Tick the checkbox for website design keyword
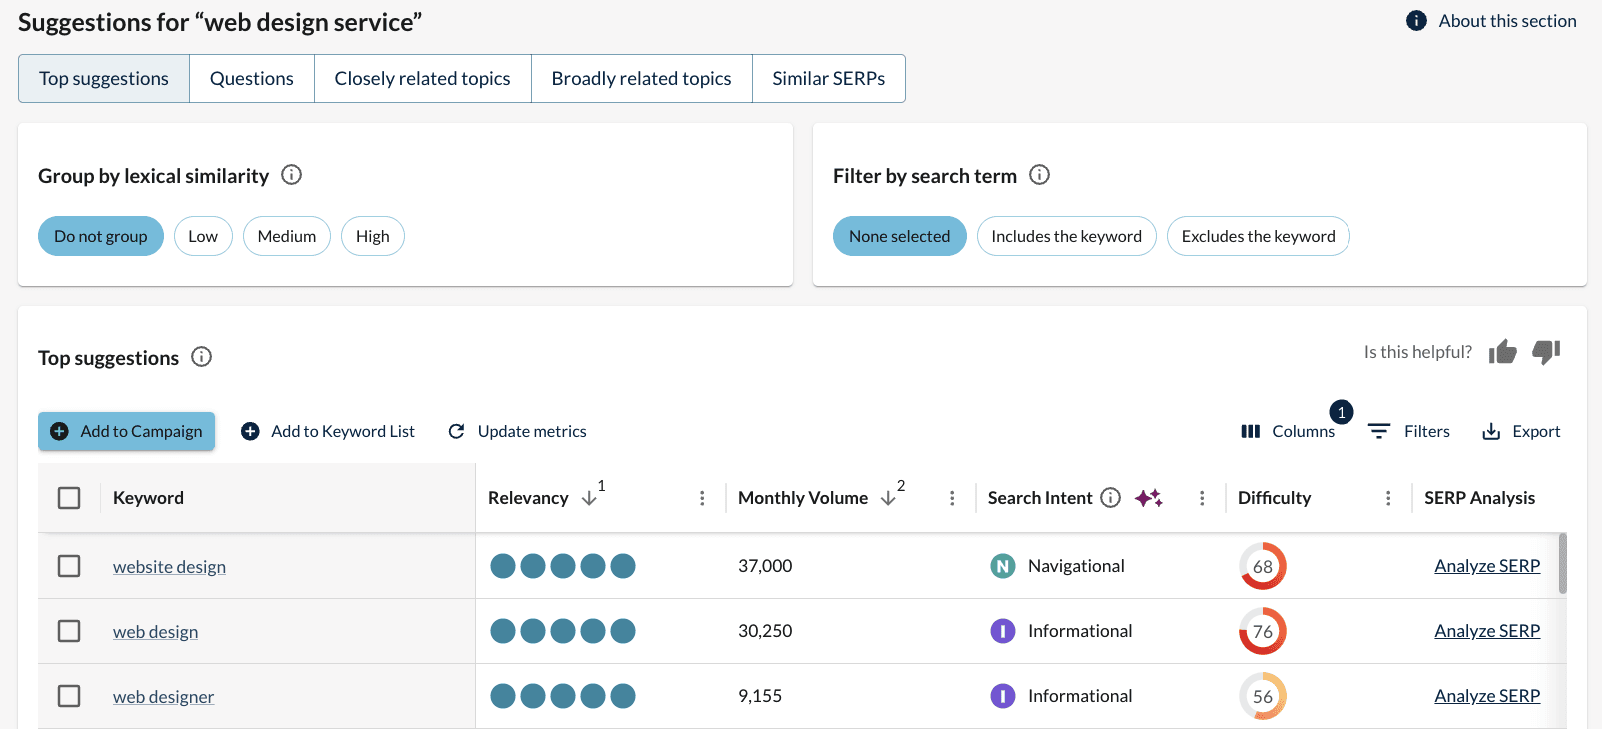 coord(69,566)
